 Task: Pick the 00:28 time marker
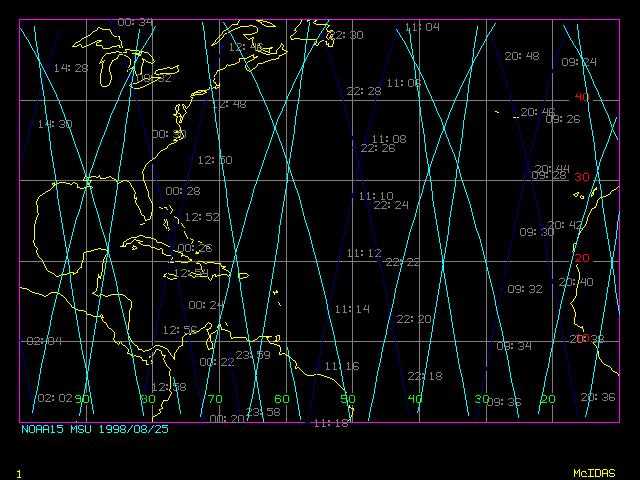tap(183, 191)
